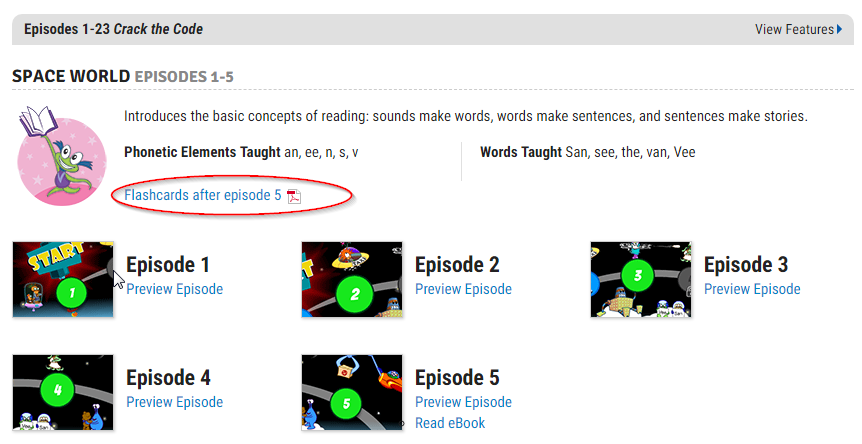
Task: Expand the View Features link
Action: [x=798, y=29]
